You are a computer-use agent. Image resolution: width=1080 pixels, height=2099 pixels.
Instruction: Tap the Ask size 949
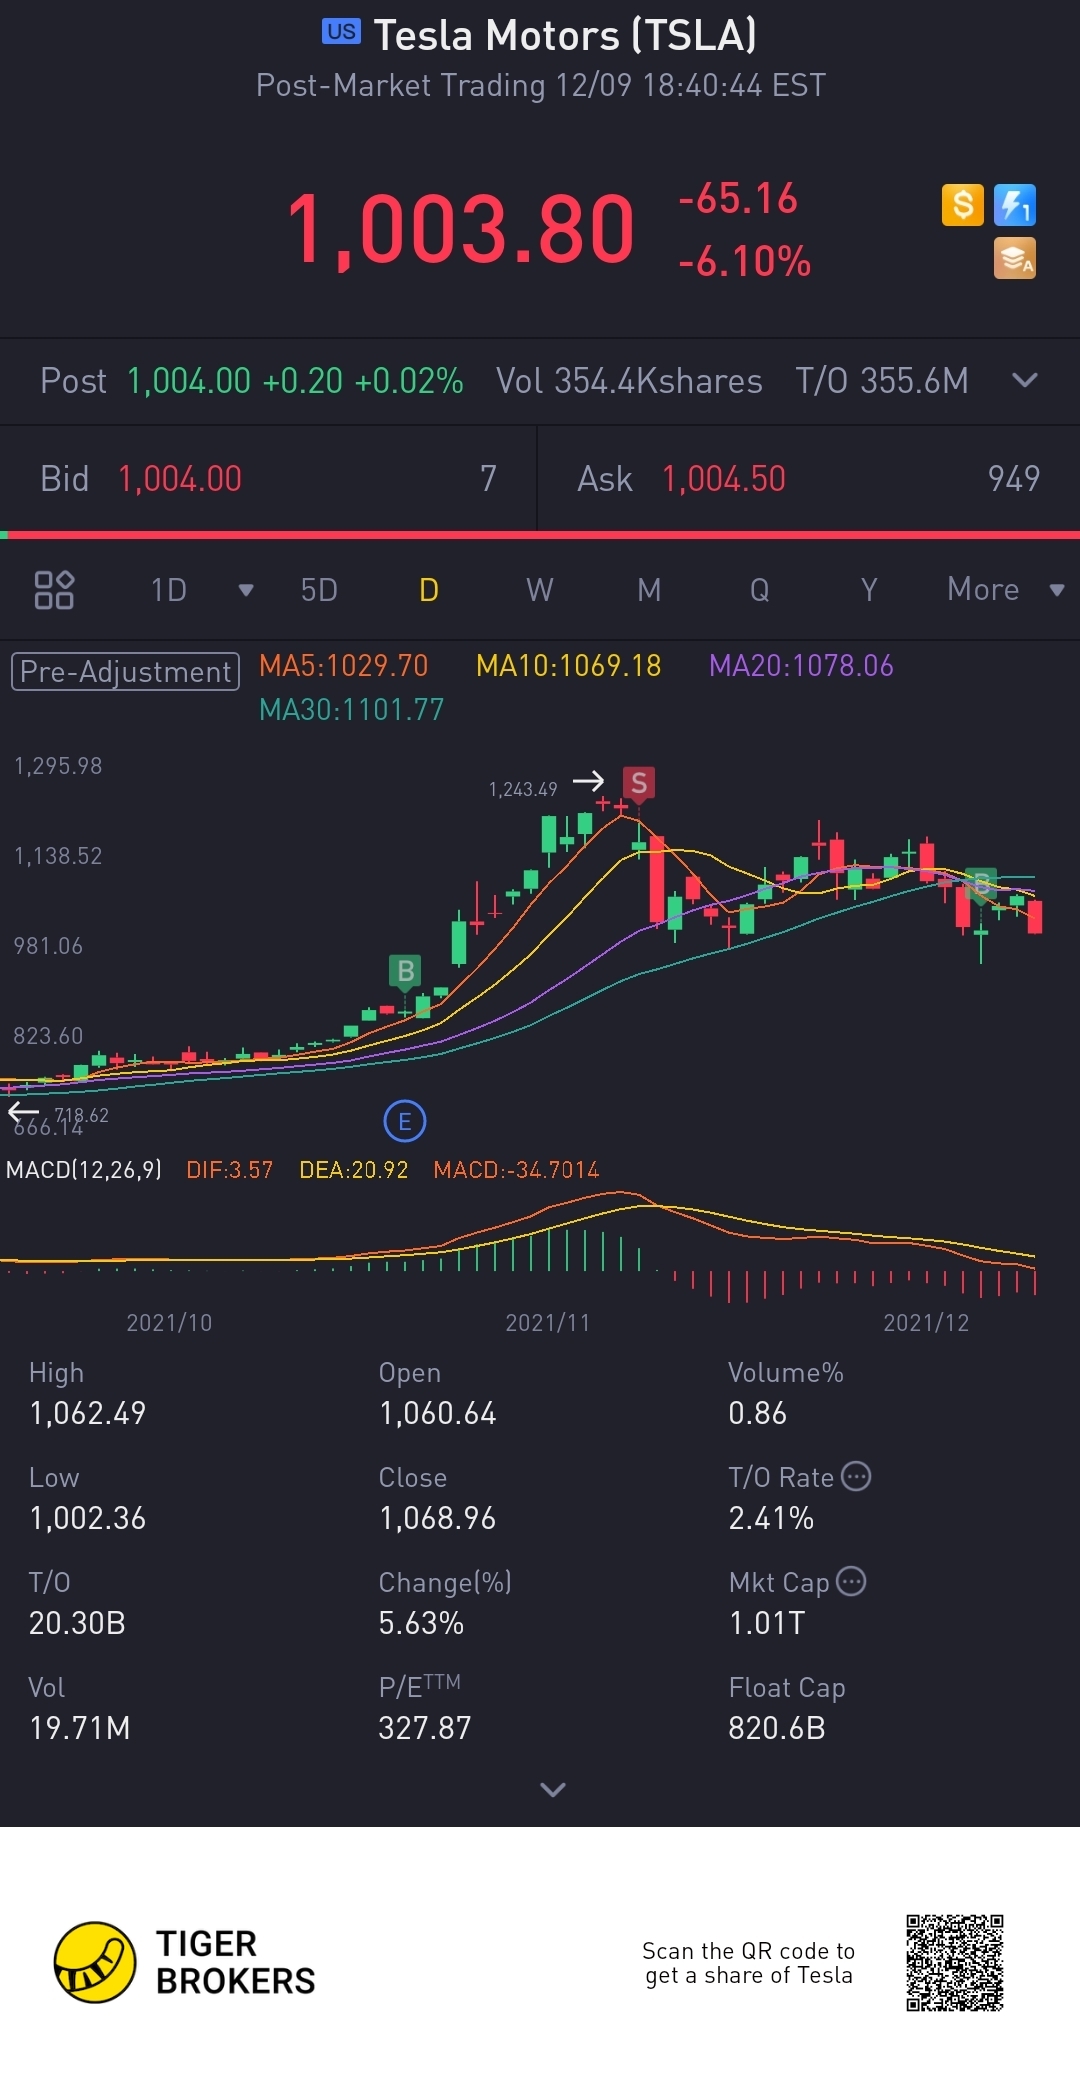click(1014, 479)
